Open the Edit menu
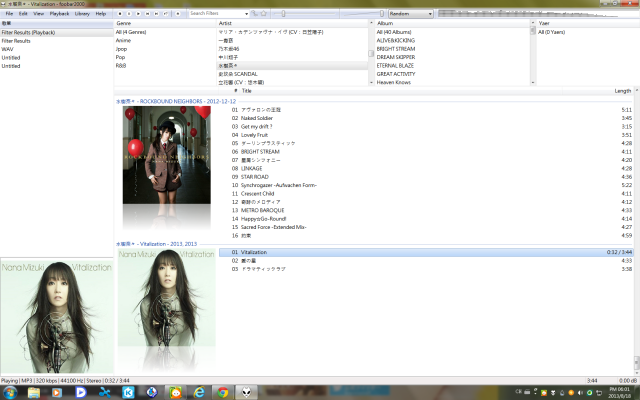640x400 pixels. click(x=23, y=13)
